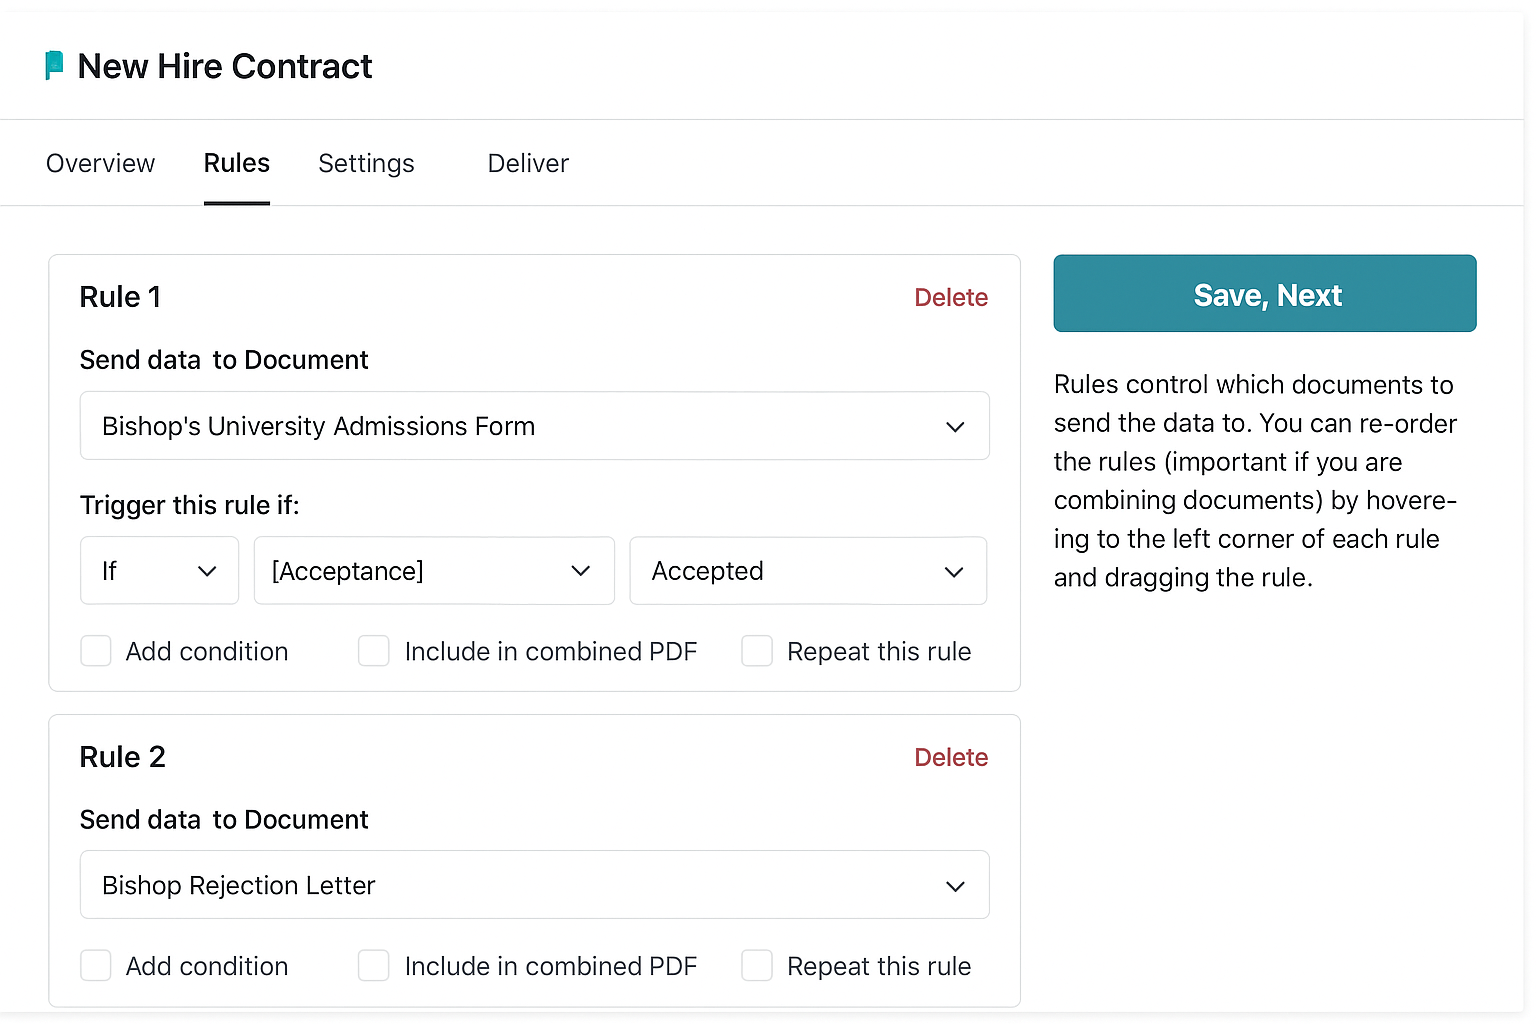This screenshot has height=1024, width=1536.
Task: Expand the [Acceptance] field dropdown
Action: pyautogui.click(x=434, y=571)
